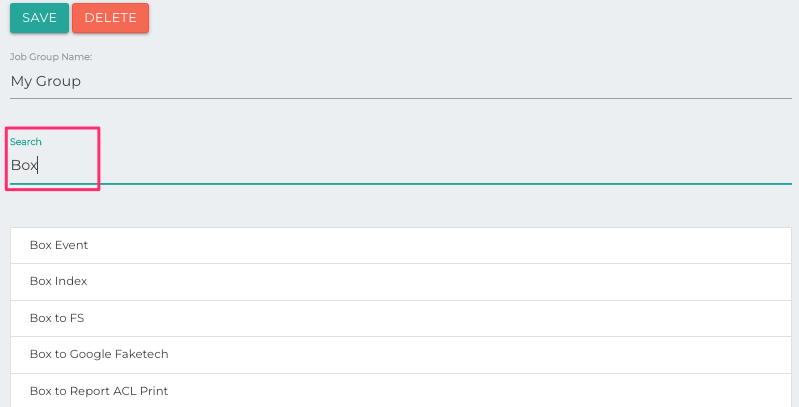Image resolution: width=799 pixels, height=407 pixels.
Task: Delete the My Group job group
Action: pos(110,18)
